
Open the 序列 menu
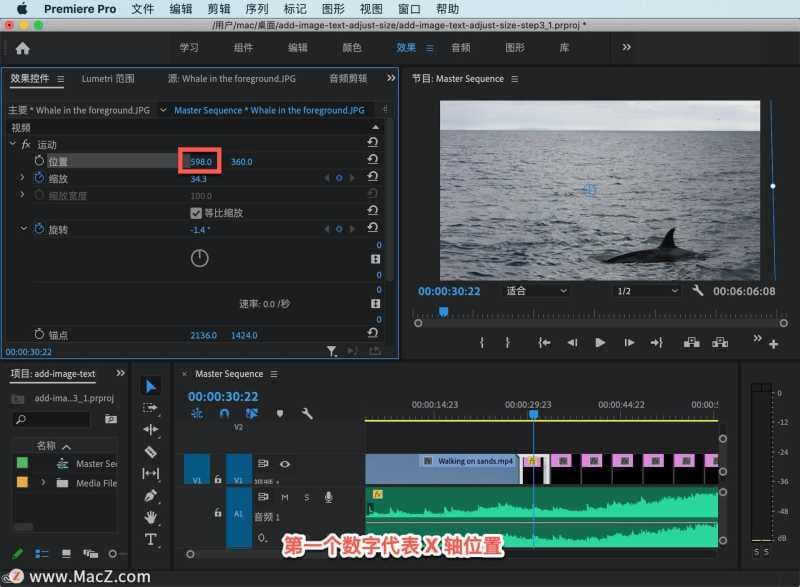(256, 8)
